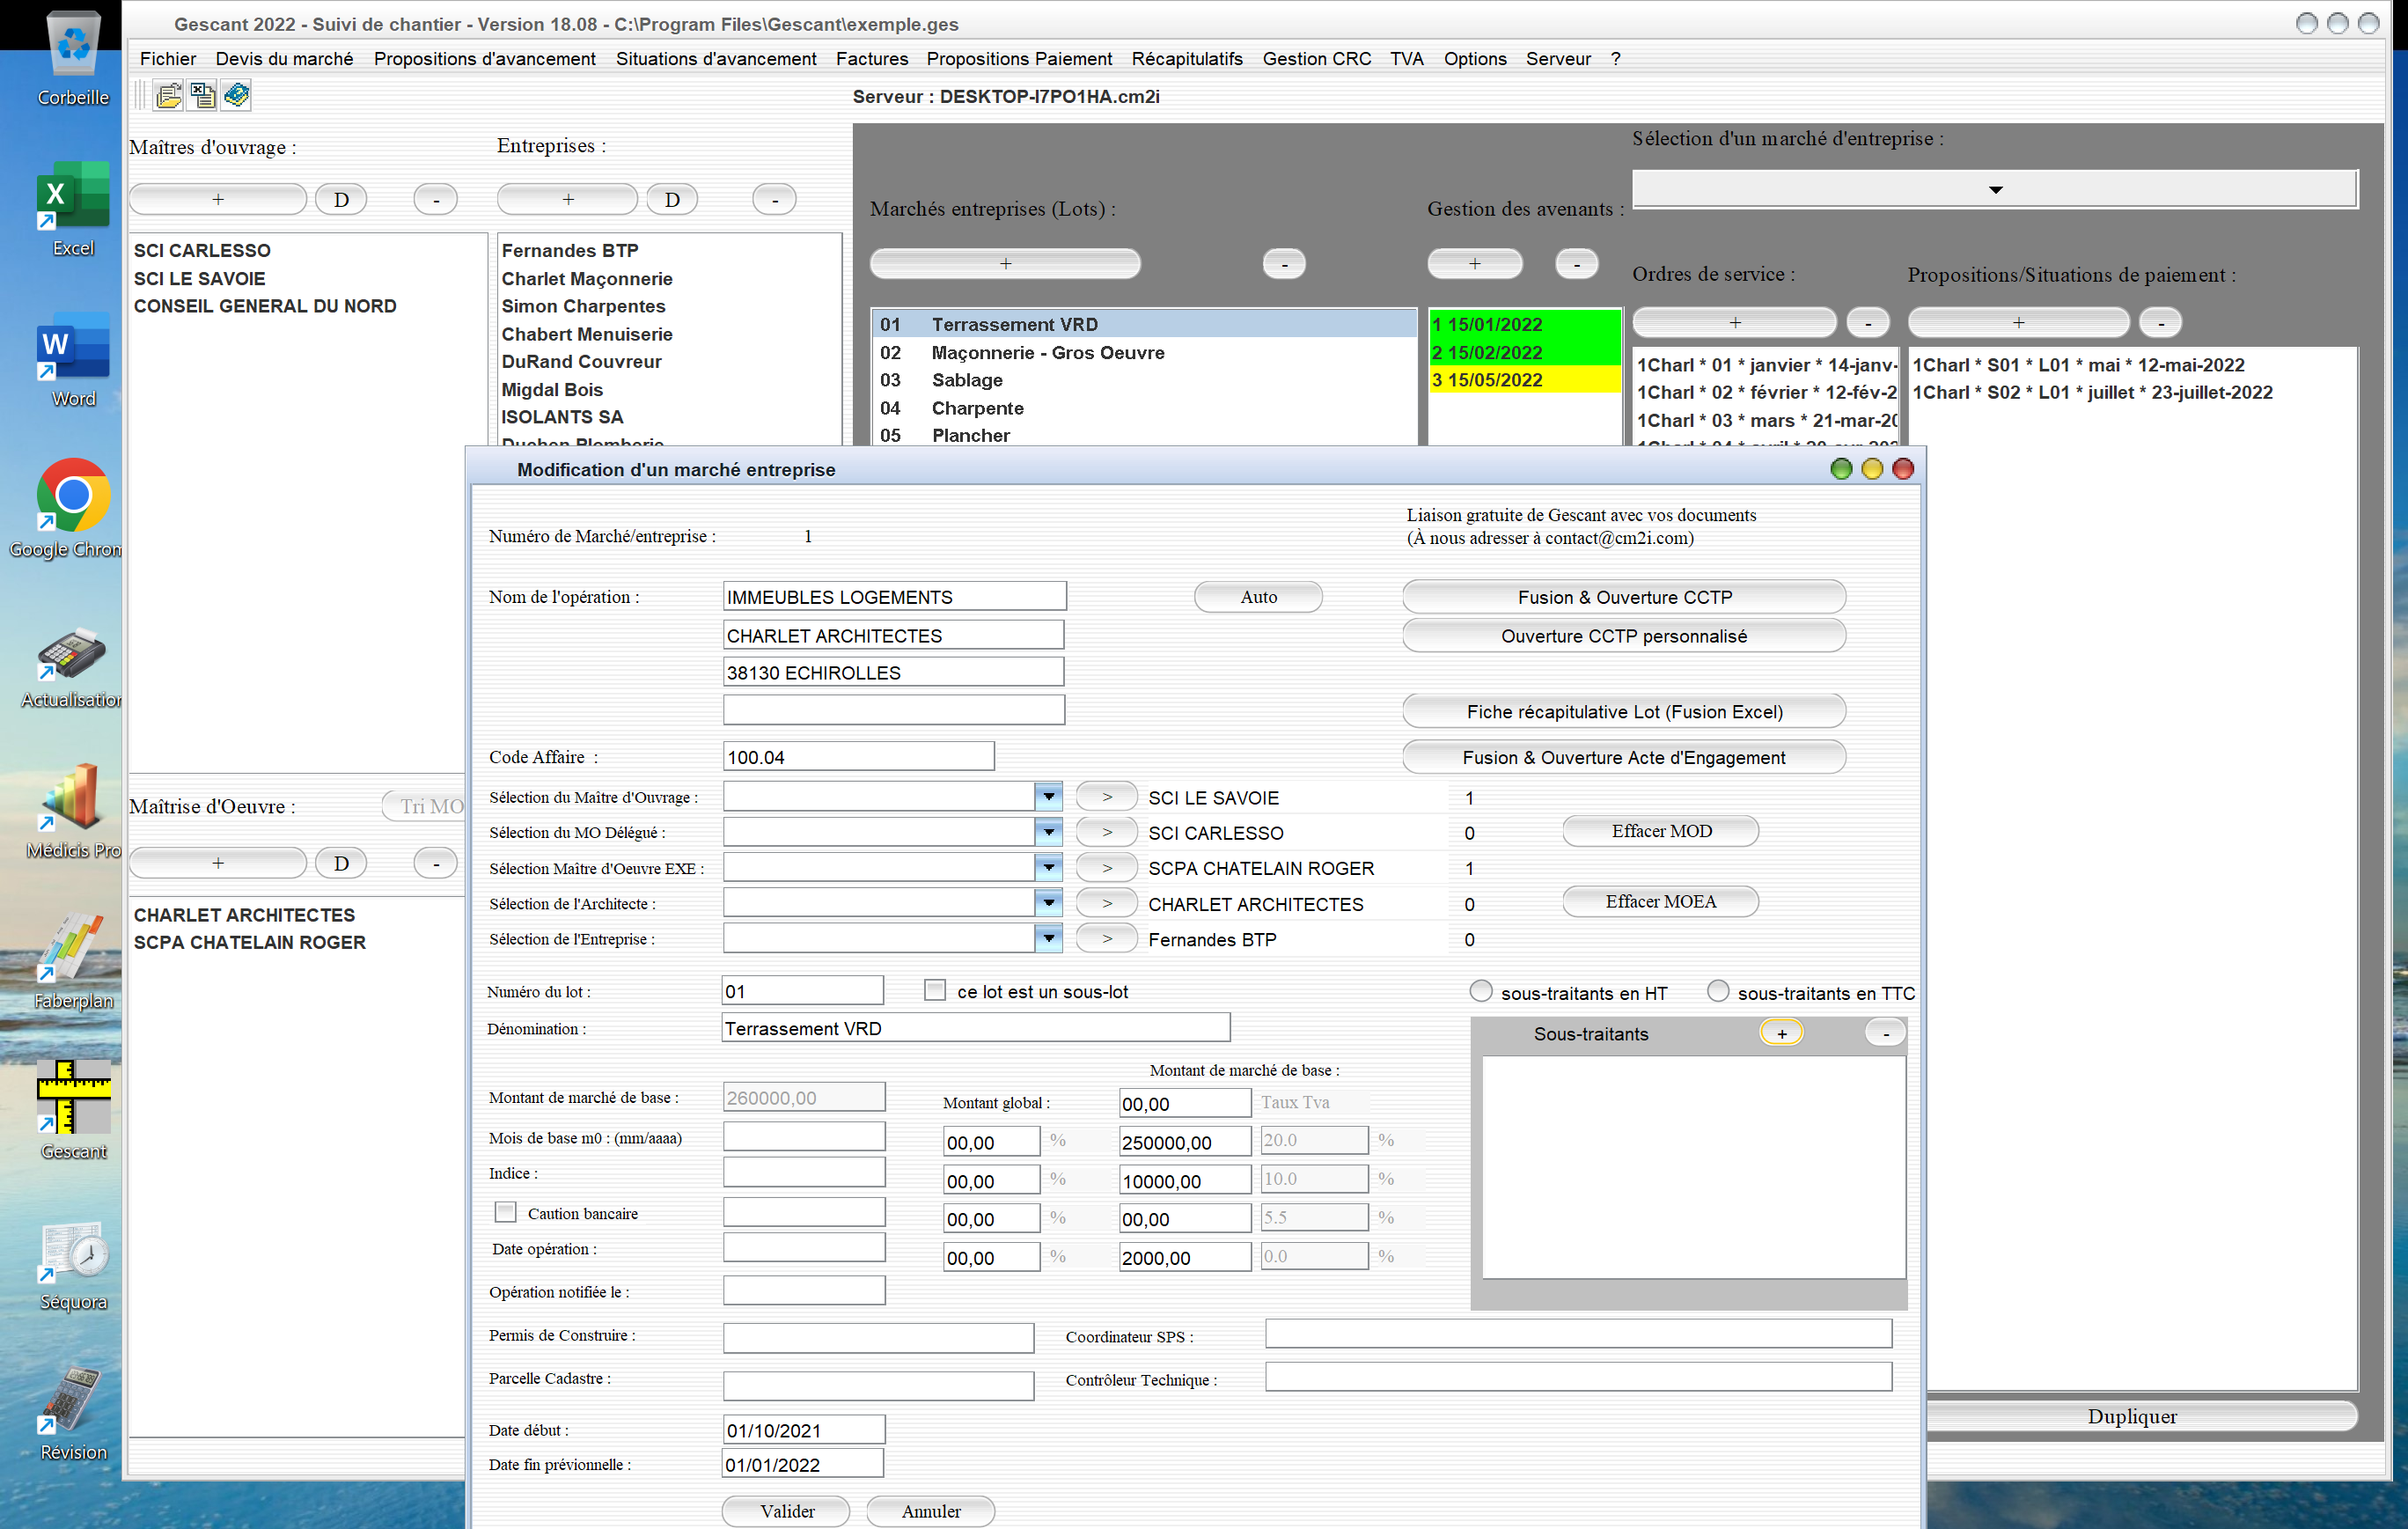2408x1529 pixels.
Task: Select sous-traitants en HT option
Action: 1481,991
